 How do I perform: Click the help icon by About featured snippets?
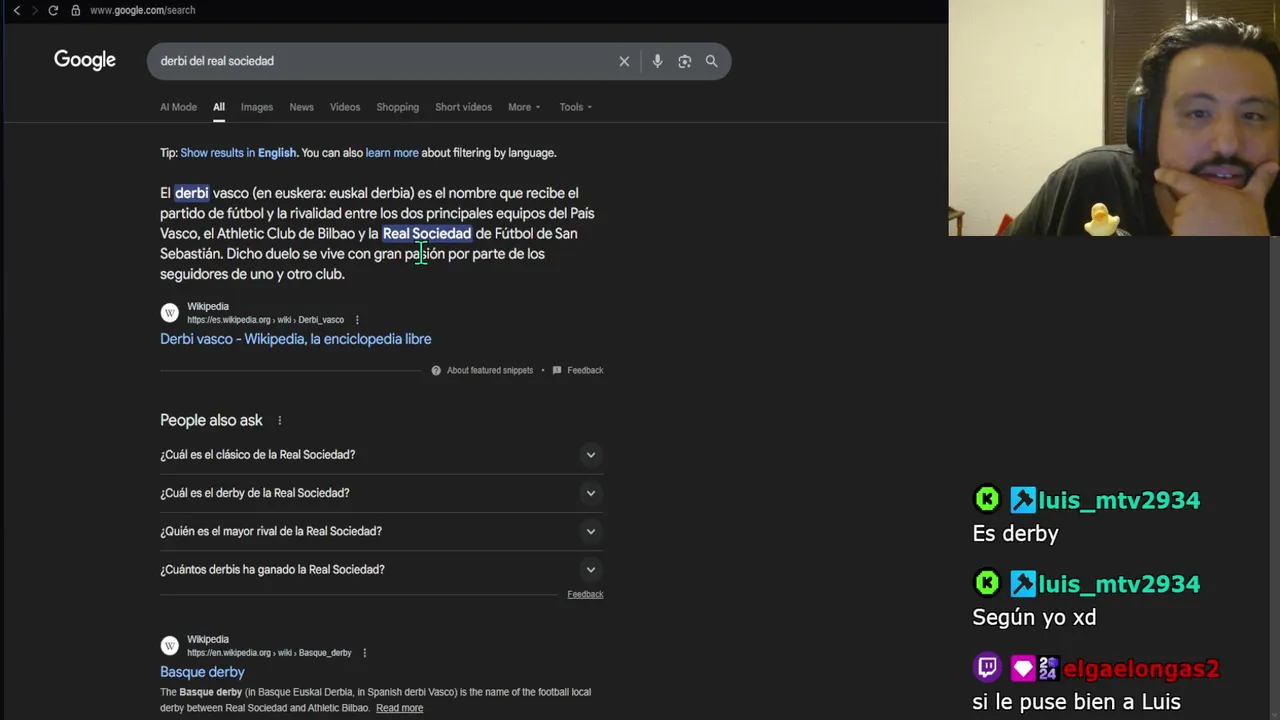tap(436, 370)
